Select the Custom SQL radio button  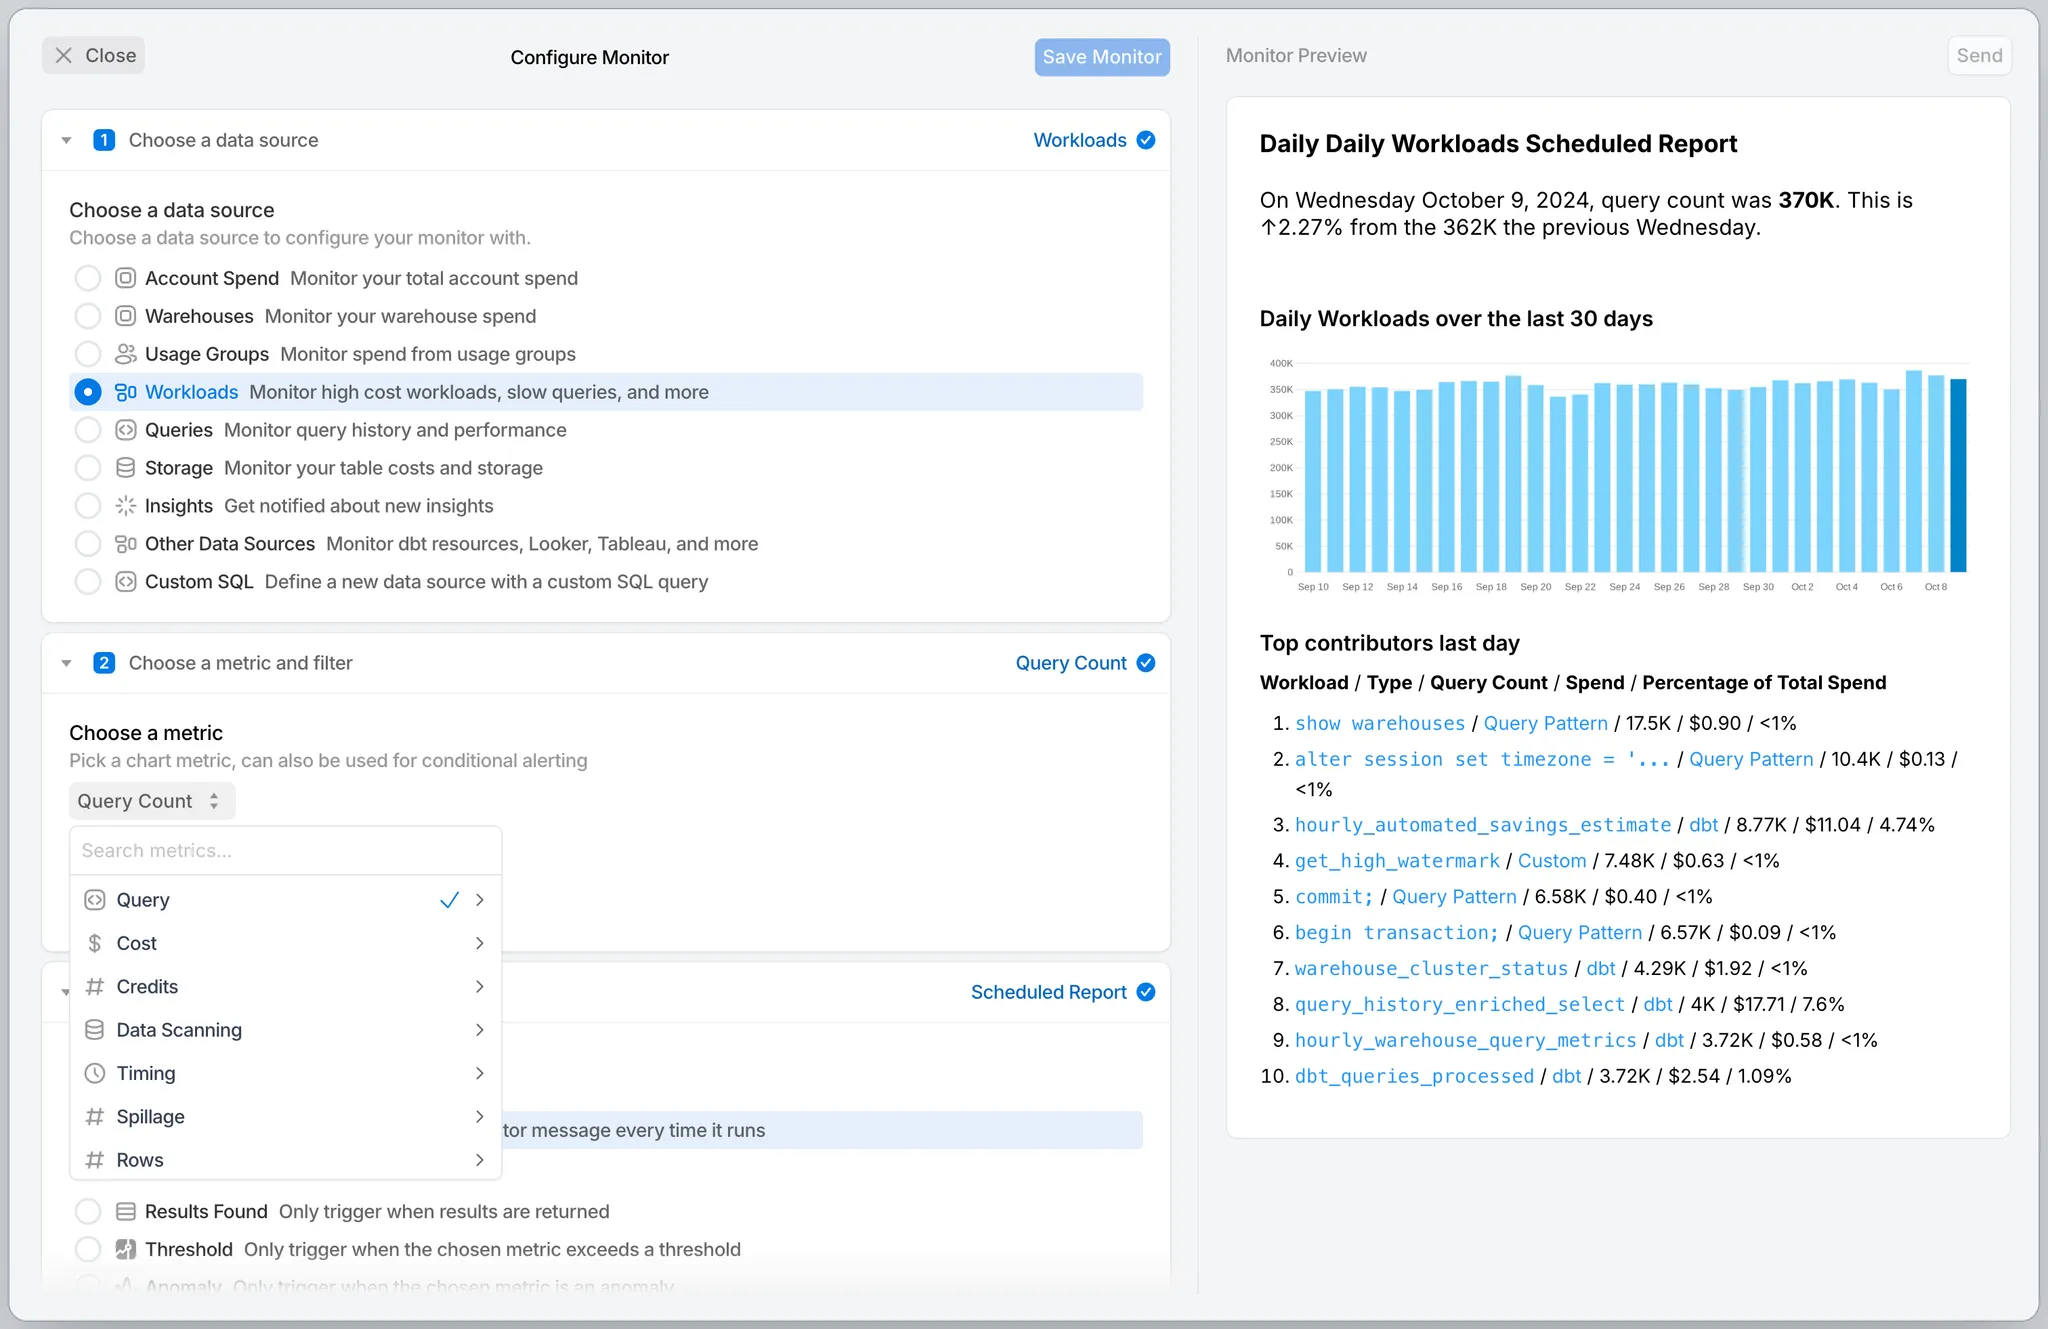(x=88, y=582)
